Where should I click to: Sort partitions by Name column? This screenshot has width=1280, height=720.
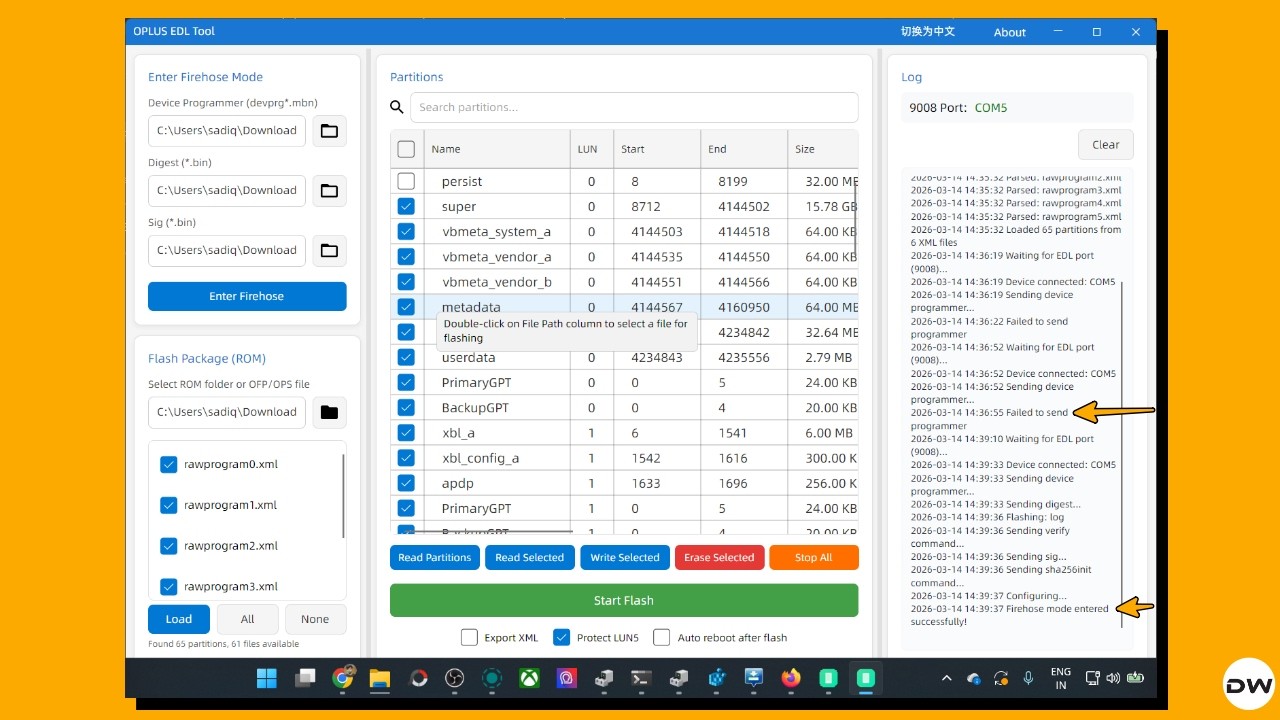pyautogui.click(x=497, y=149)
